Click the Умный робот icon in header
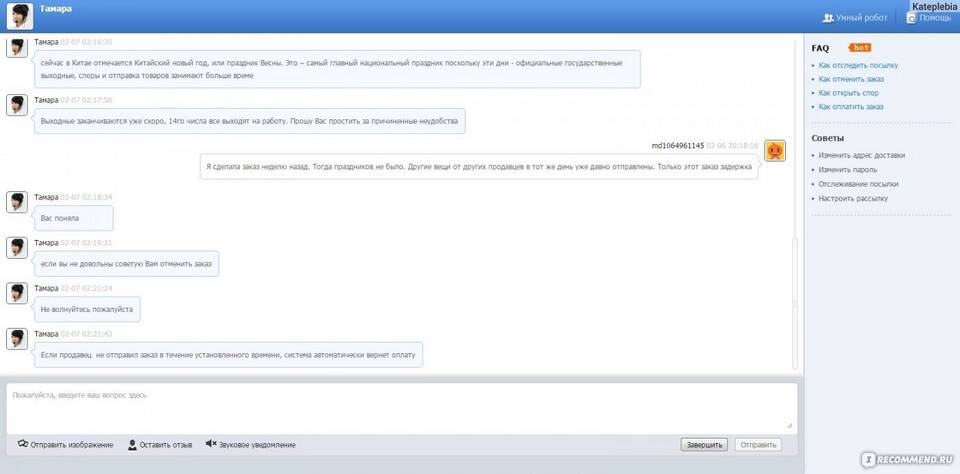The height and width of the screenshot is (474, 960). click(x=828, y=18)
